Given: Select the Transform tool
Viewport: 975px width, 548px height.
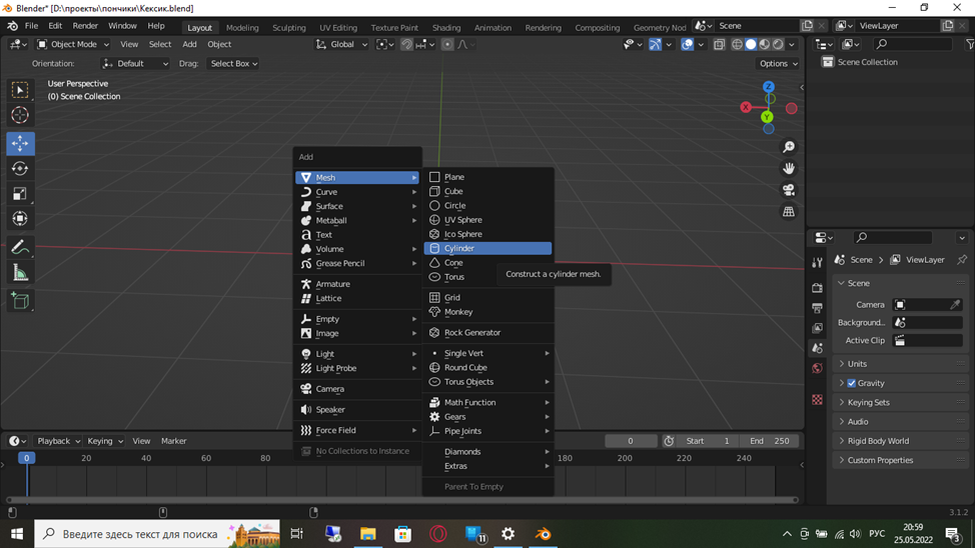Looking at the screenshot, I should click(x=20, y=218).
